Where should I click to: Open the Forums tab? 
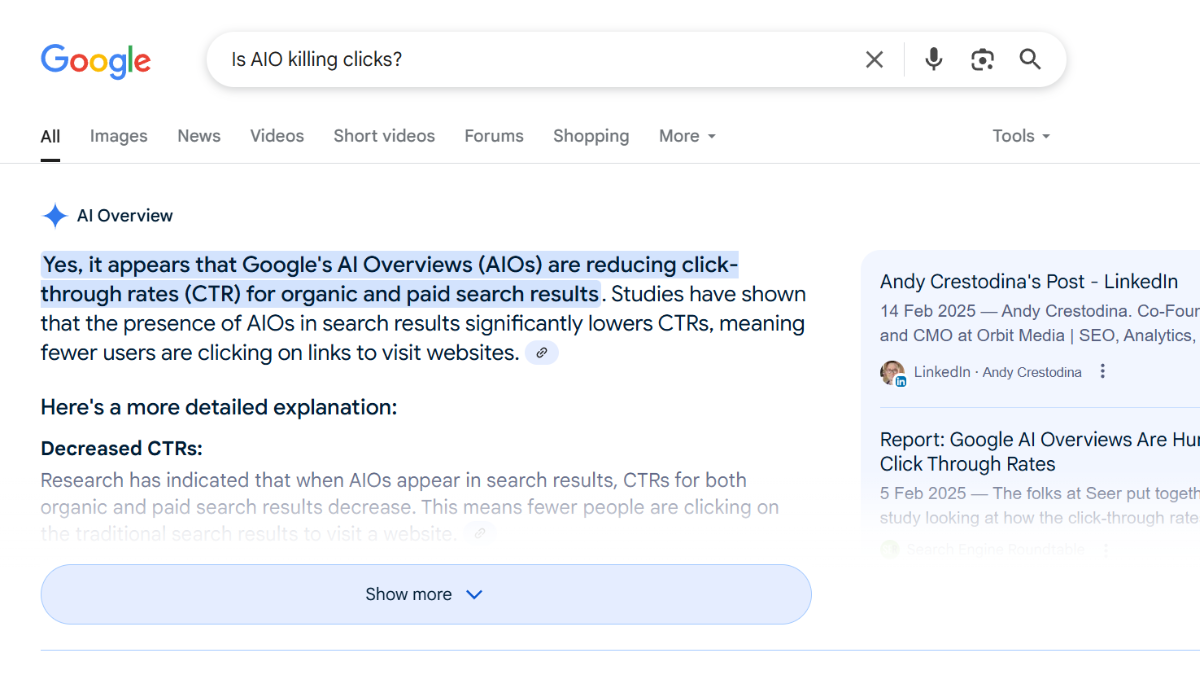[x=494, y=136]
